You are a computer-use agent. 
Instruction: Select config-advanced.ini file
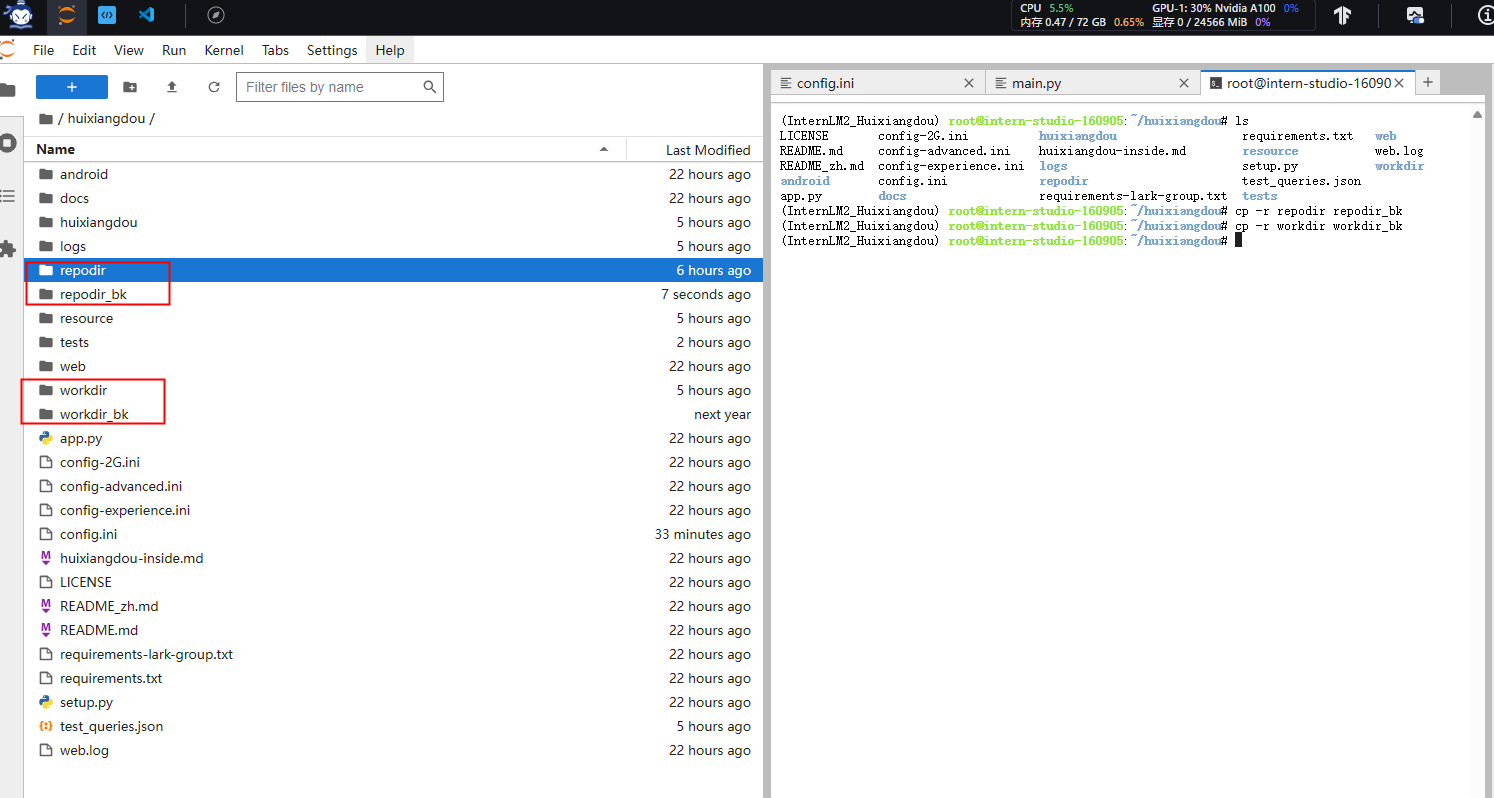[395, 486]
